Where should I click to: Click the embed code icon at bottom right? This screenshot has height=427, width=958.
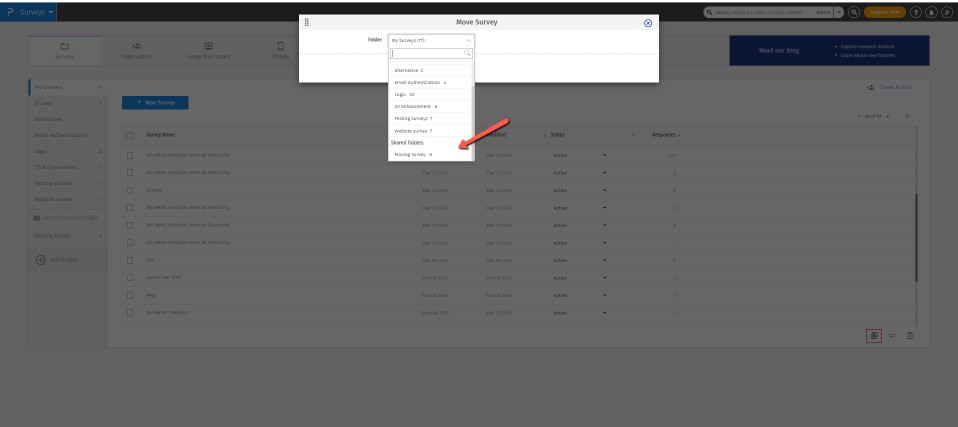[892, 335]
